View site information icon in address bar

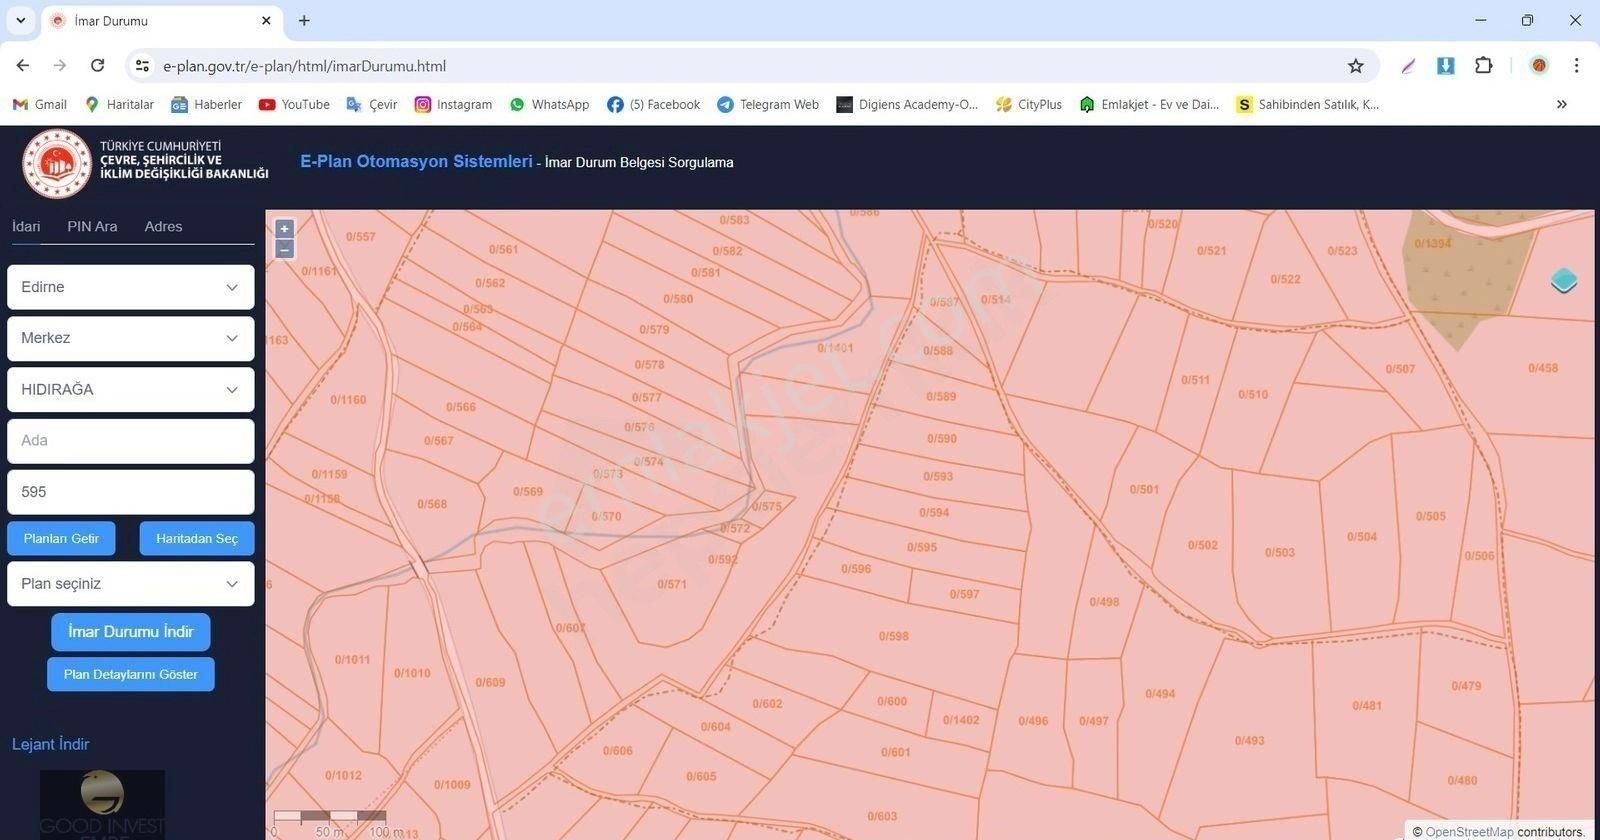[142, 66]
